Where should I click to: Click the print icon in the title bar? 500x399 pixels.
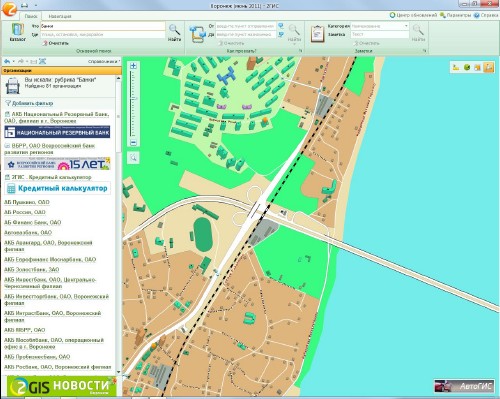pyautogui.click(x=24, y=6)
